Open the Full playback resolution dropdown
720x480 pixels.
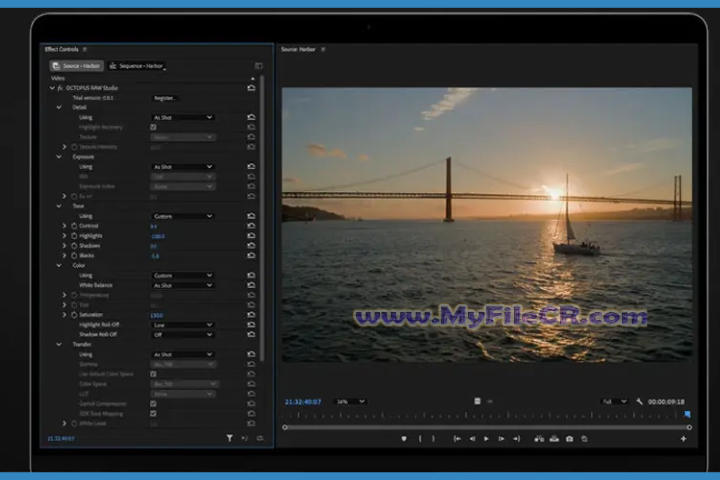click(614, 401)
